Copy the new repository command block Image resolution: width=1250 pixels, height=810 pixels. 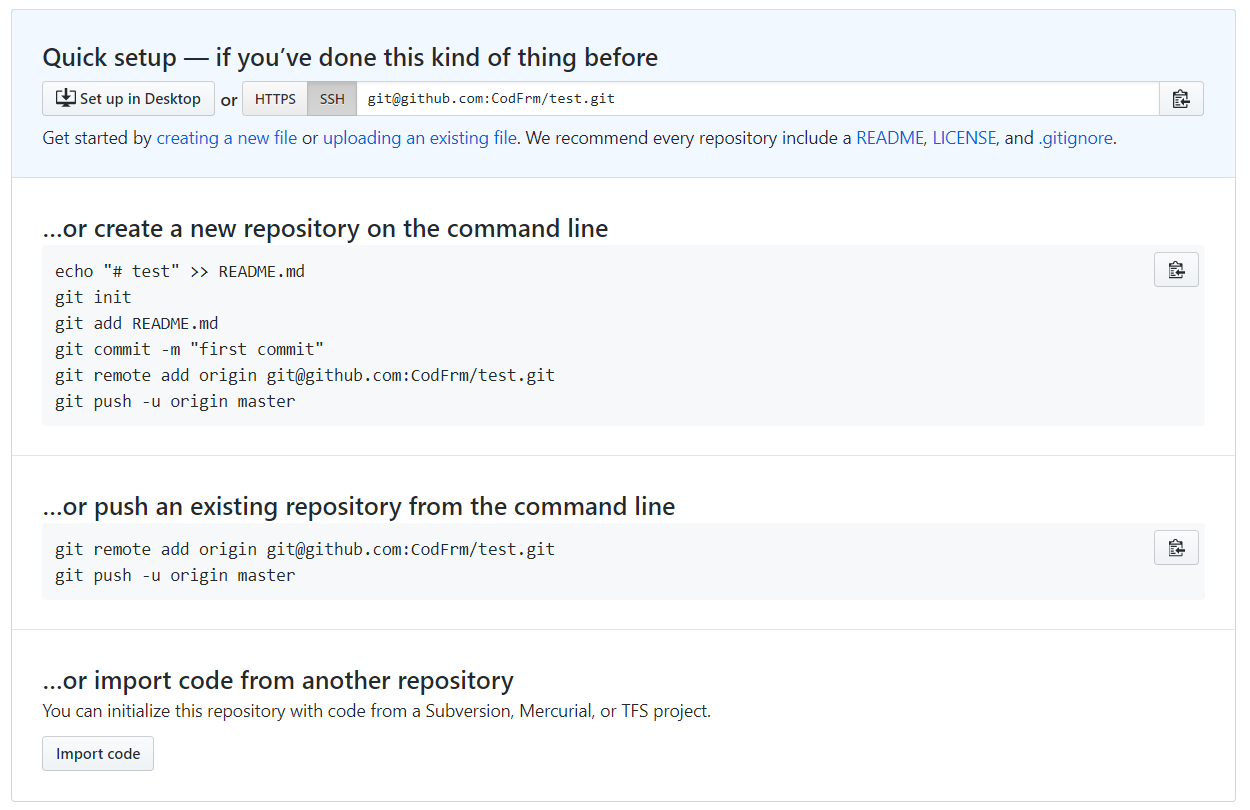click(x=1176, y=270)
